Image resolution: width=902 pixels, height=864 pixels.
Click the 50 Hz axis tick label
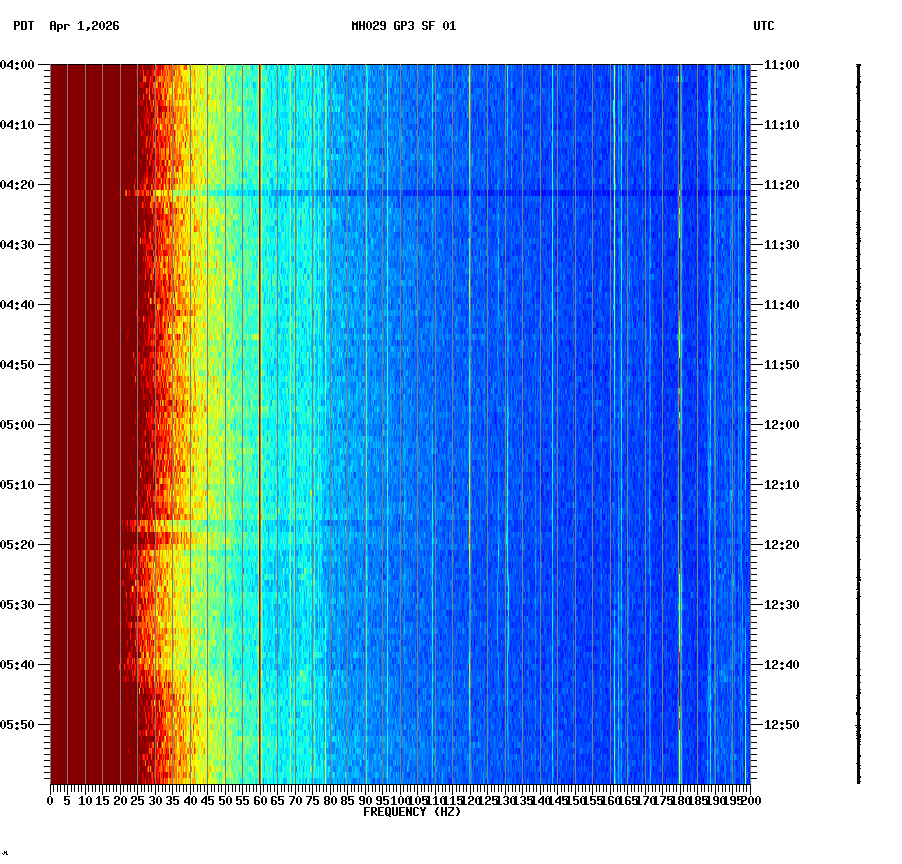pyautogui.click(x=223, y=800)
